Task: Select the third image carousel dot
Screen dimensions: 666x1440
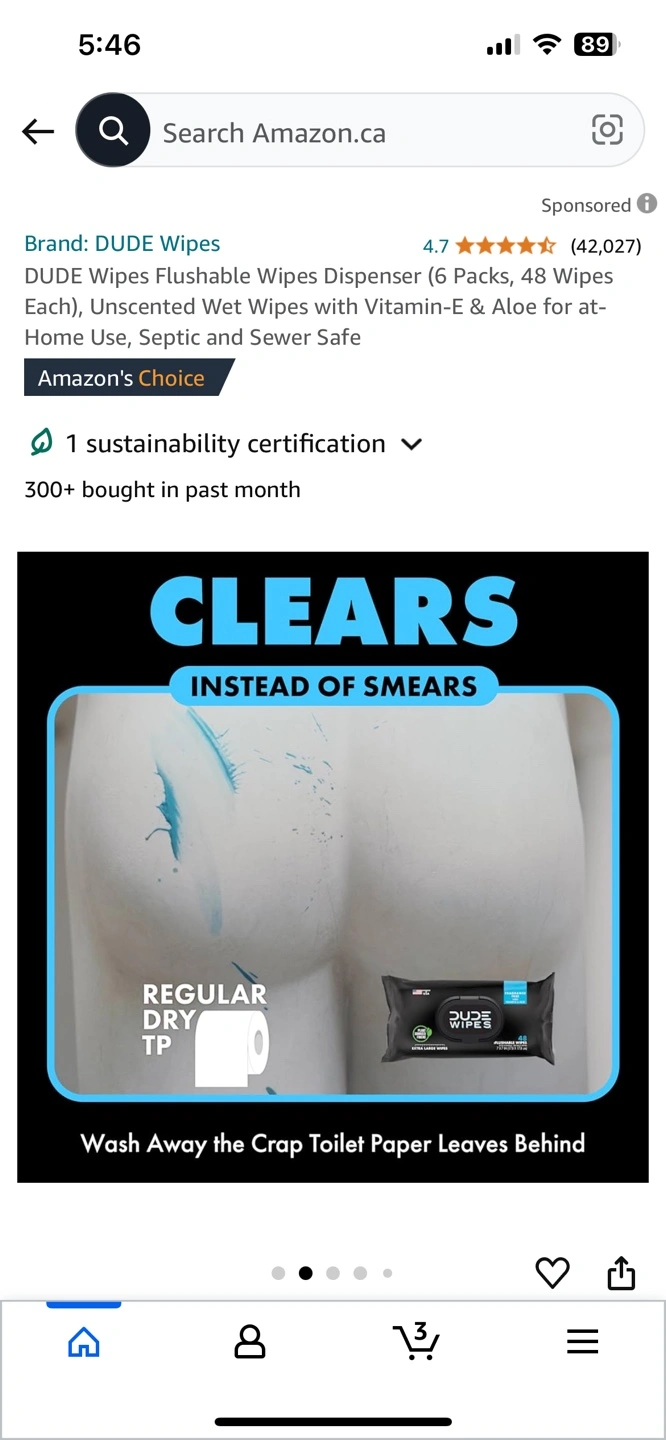Action: [333, 1273]
